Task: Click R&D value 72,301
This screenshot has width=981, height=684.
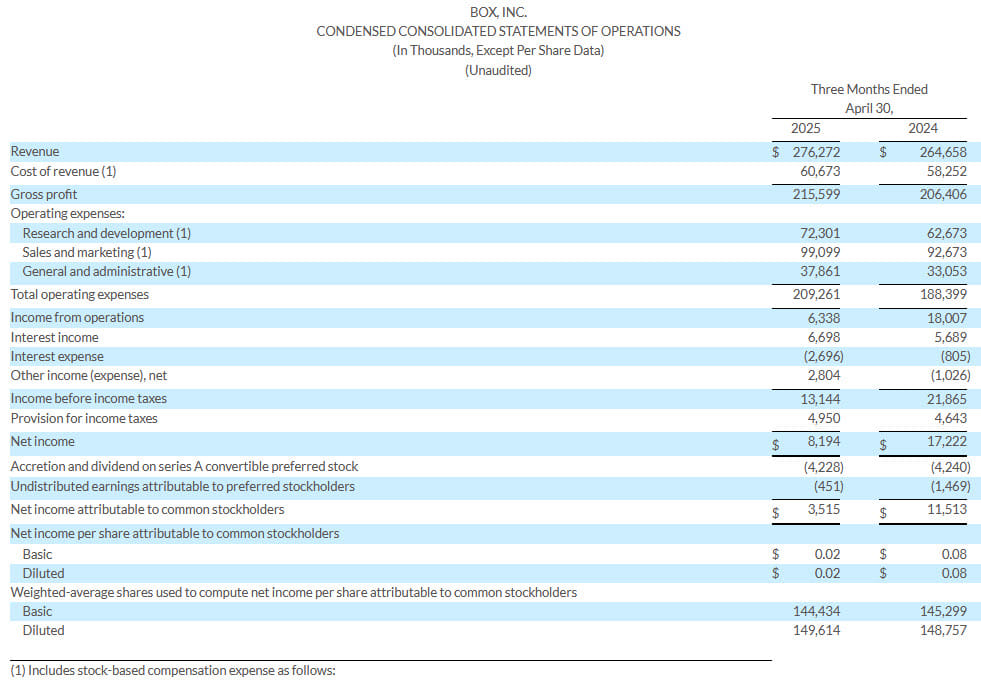Action: pyautogui.click(x=820, y=233)
